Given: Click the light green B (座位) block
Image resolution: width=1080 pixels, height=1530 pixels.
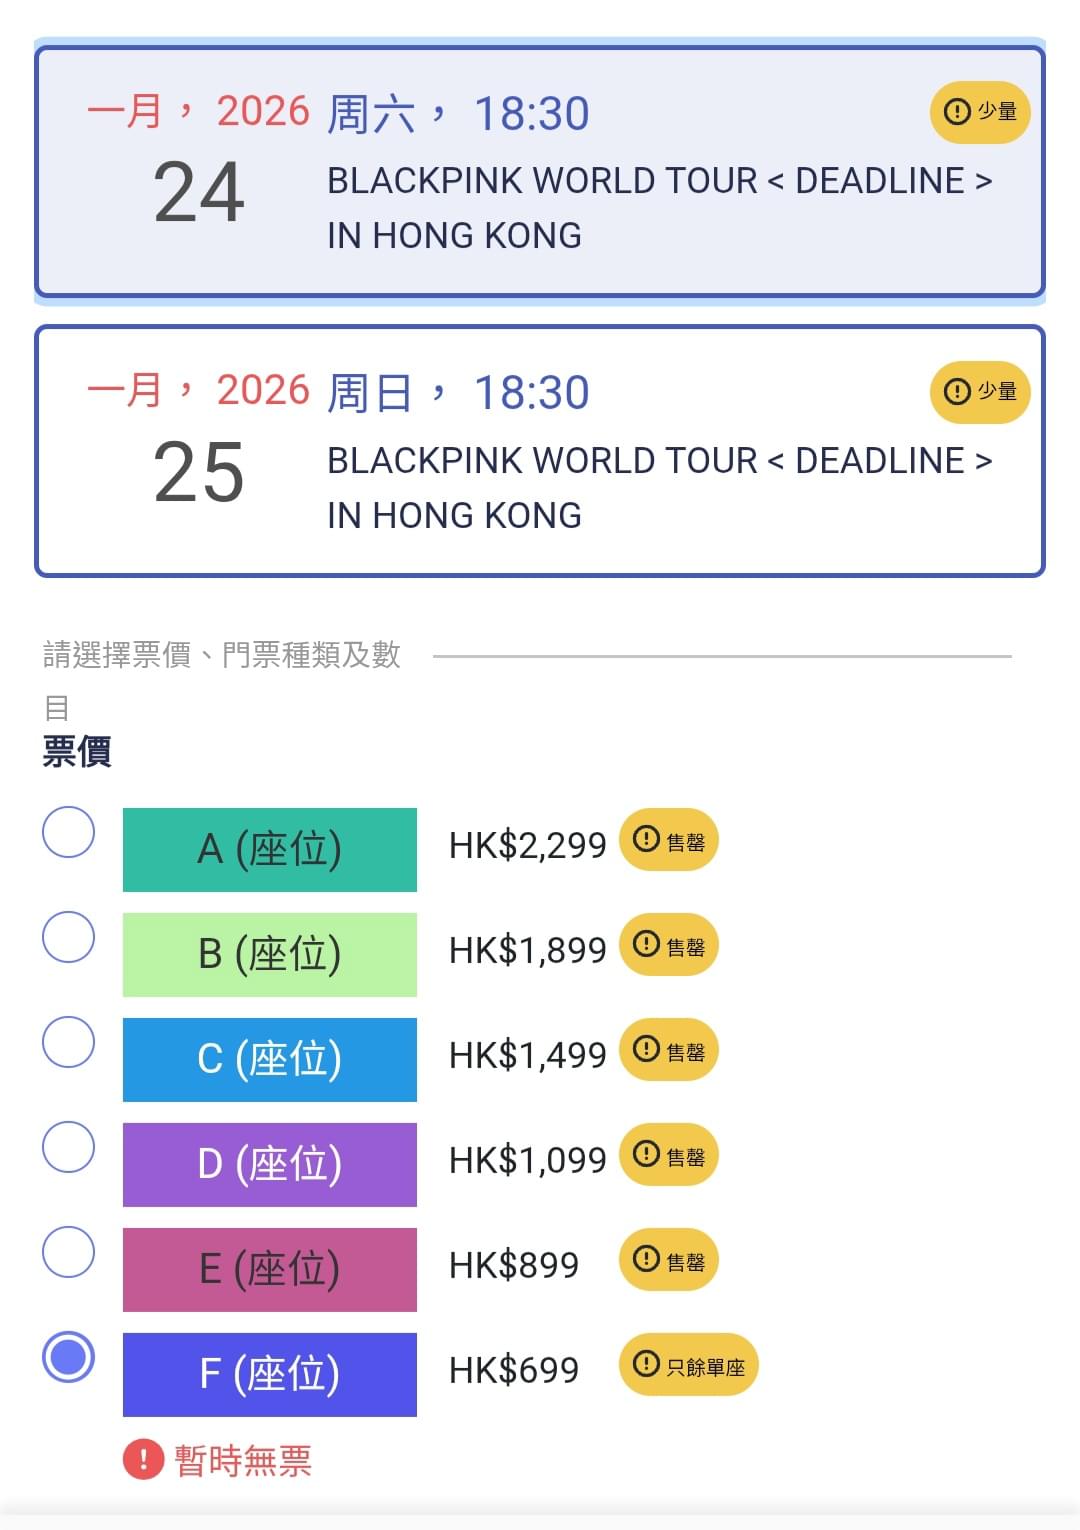Looking at the screenshot, I should 270,955.
